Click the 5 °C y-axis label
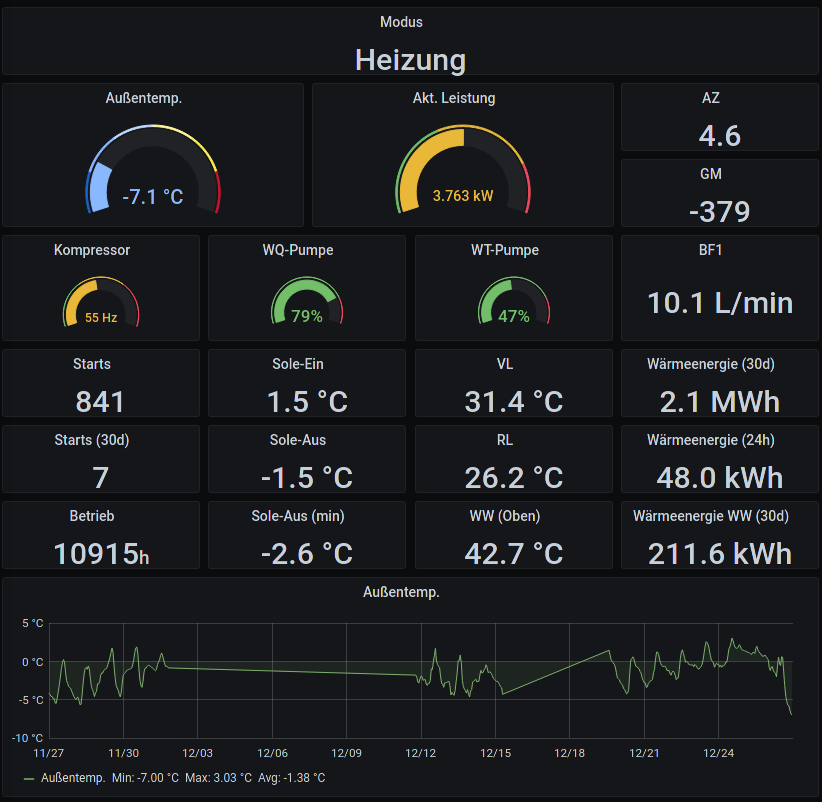Viewport: 822px width, 802px height. [x=33, y=623]
